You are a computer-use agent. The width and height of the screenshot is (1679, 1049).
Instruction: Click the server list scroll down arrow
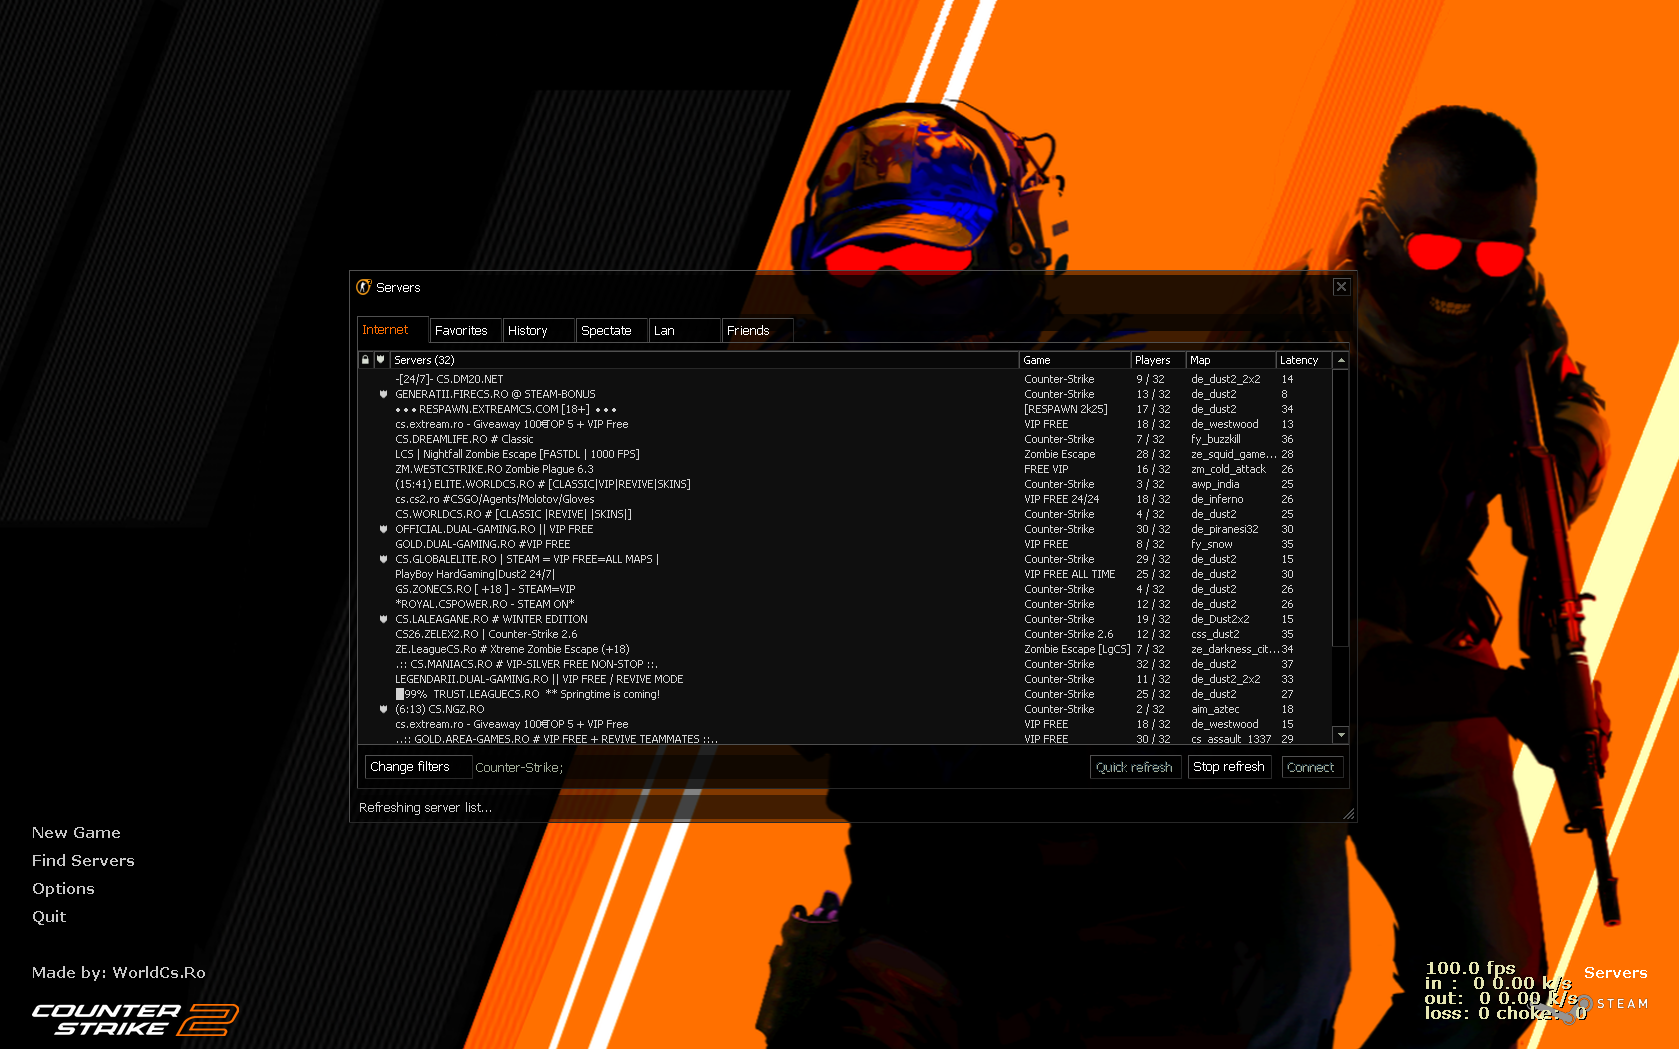(1341, 735)
